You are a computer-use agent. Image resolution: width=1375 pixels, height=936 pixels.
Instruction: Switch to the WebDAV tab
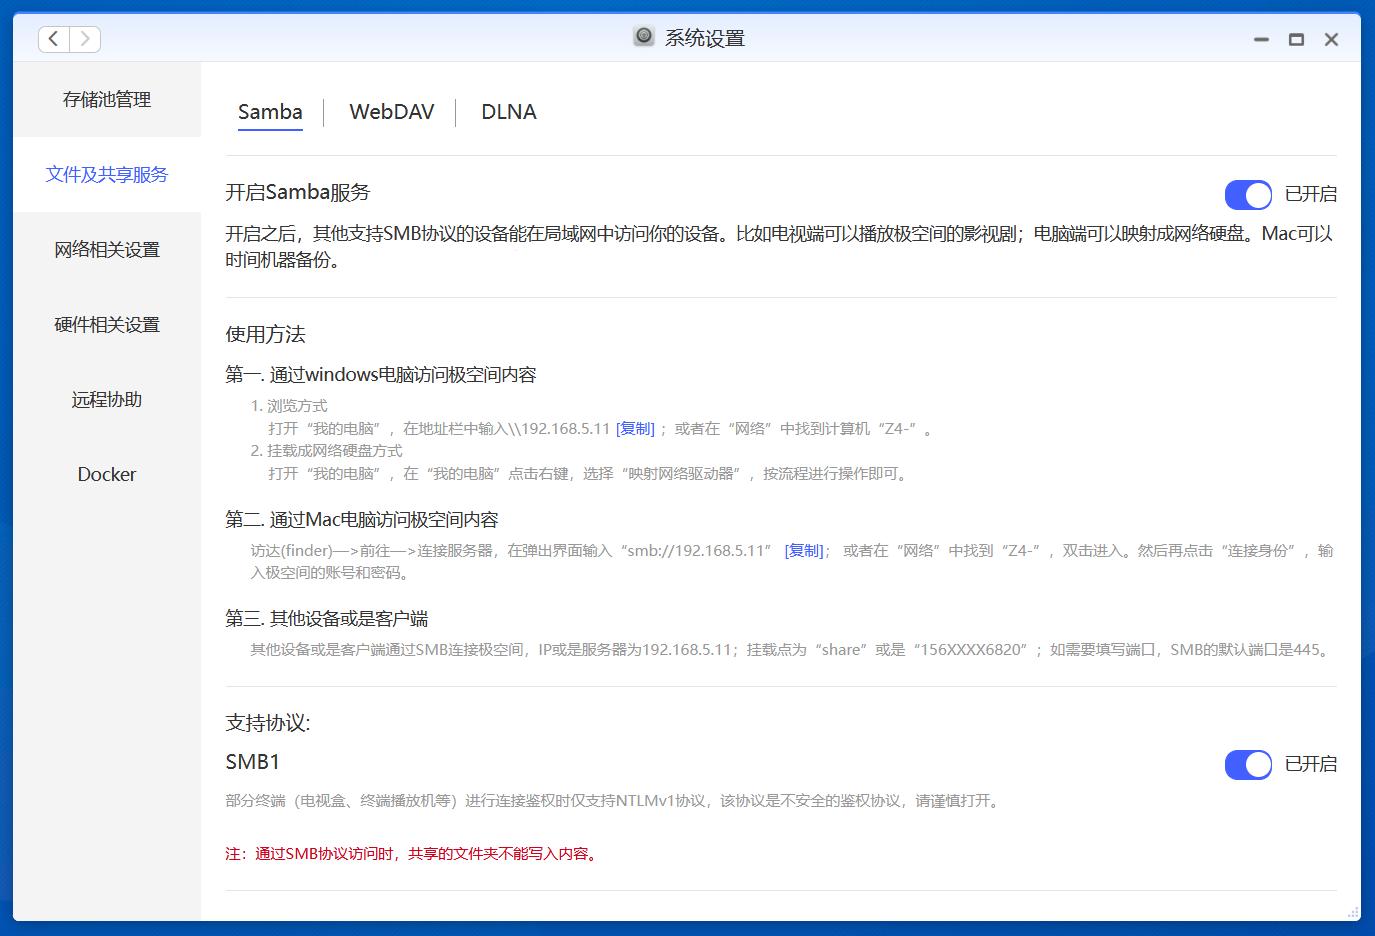click(x=391, y=112)
